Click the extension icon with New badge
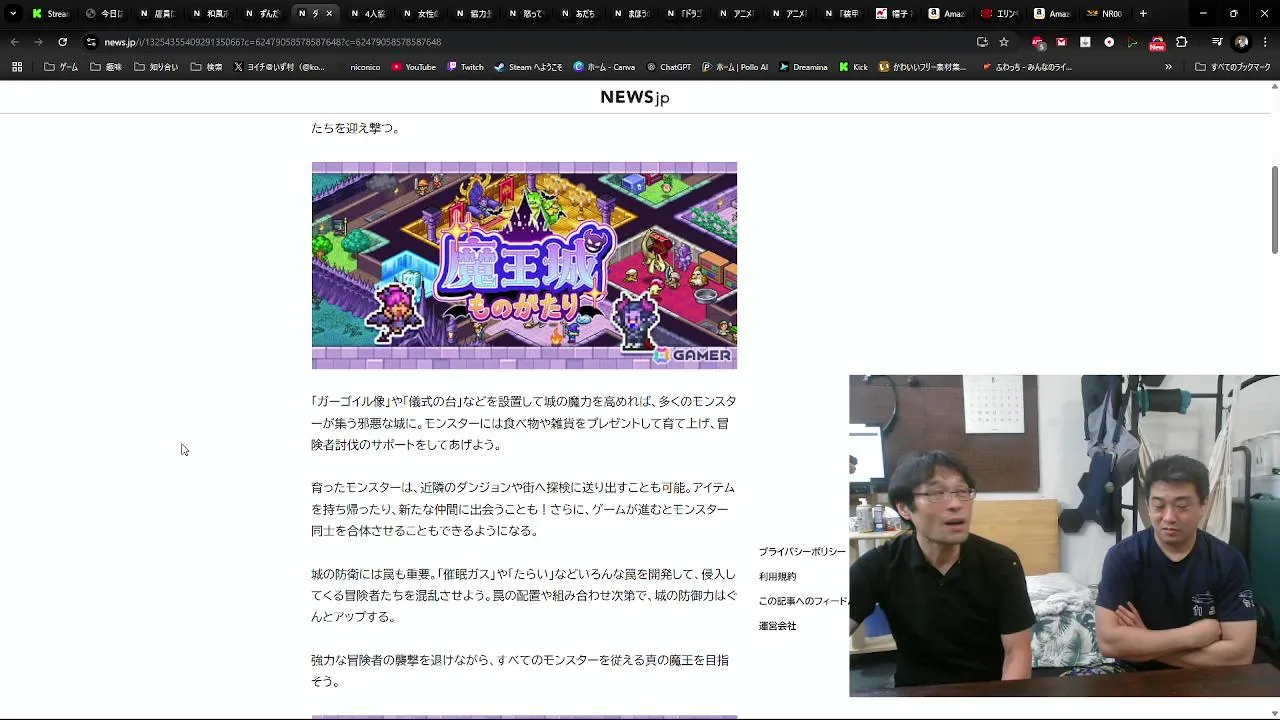This screenshot has height=720, width=1280. coord(1157,43)
